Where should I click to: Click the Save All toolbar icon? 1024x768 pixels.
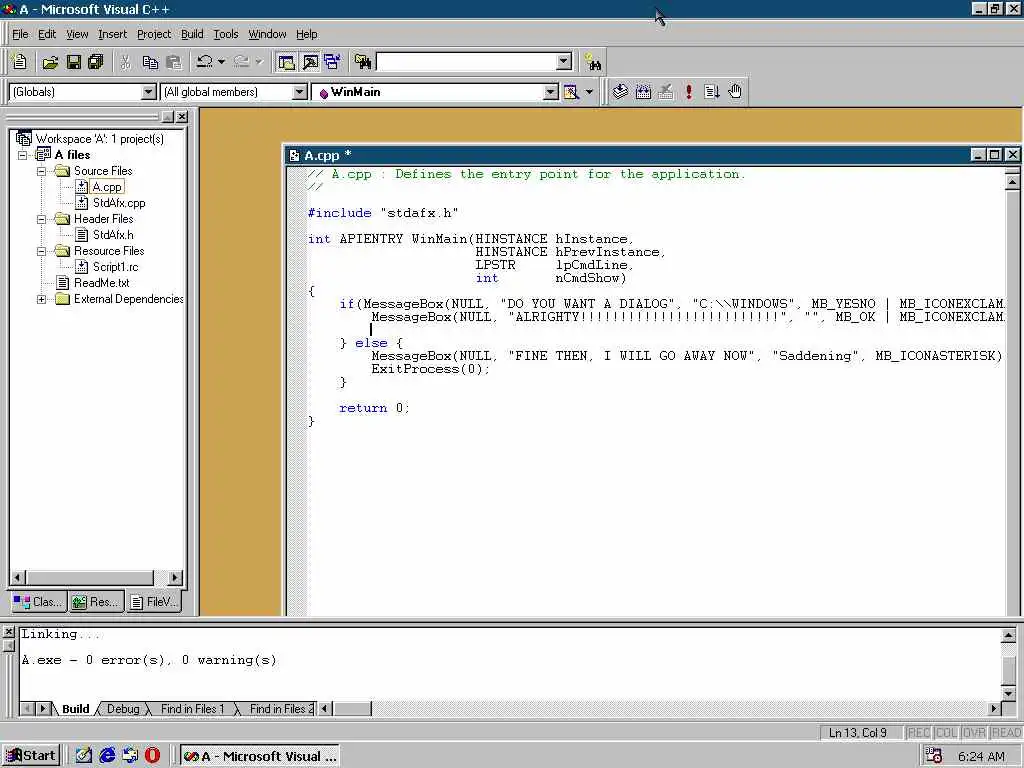(96, 62)
